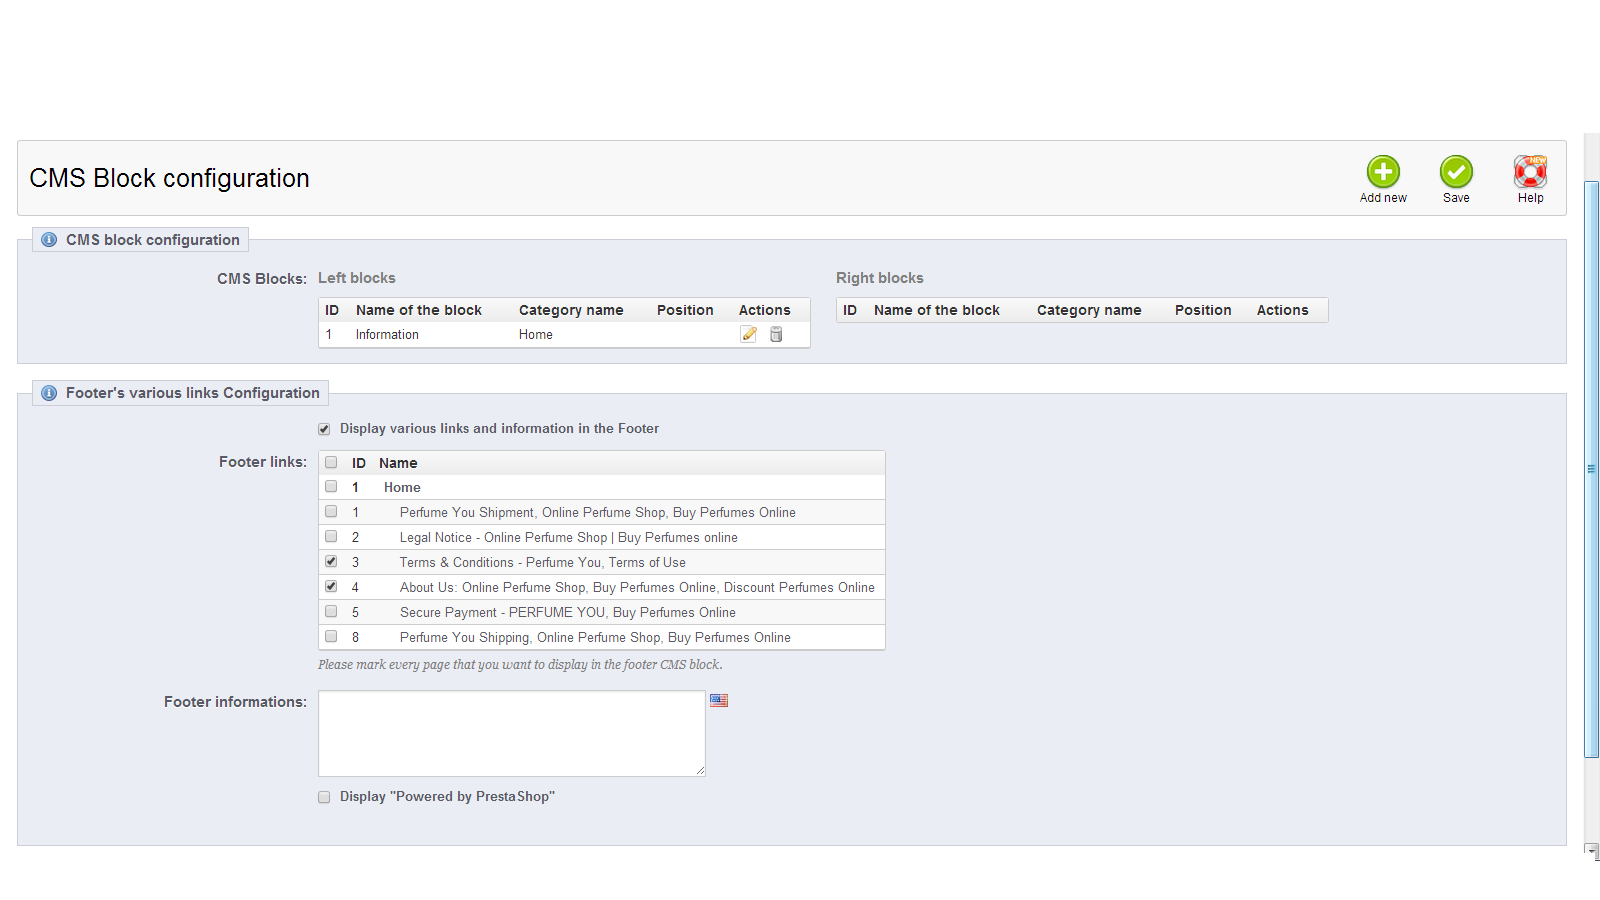Open Help lifebuoy icon
The height and width of the screenshot is (900, 1600).
click(x=1530, y=172)
